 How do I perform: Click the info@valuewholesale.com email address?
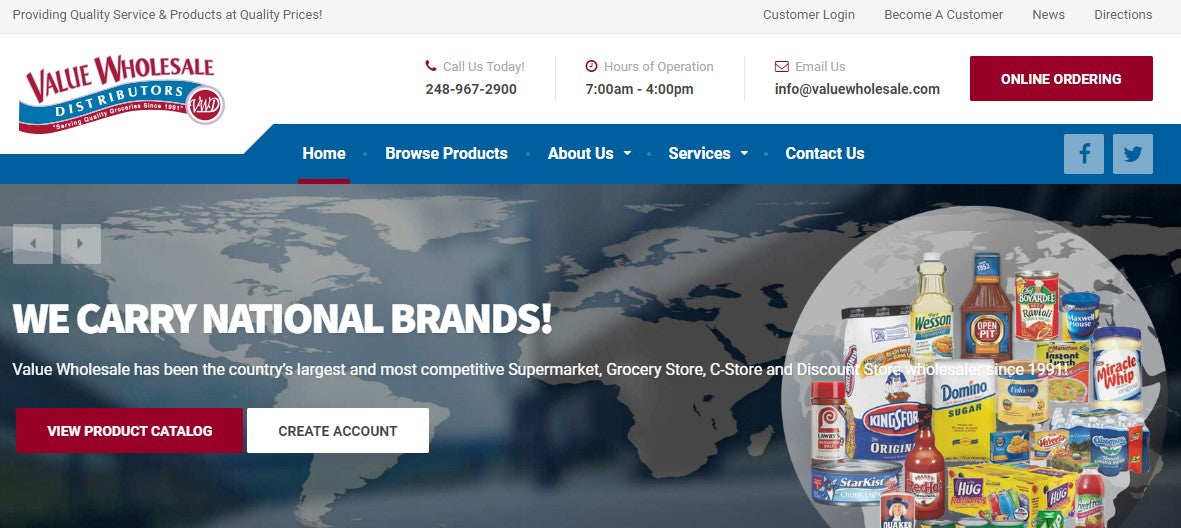857,90
